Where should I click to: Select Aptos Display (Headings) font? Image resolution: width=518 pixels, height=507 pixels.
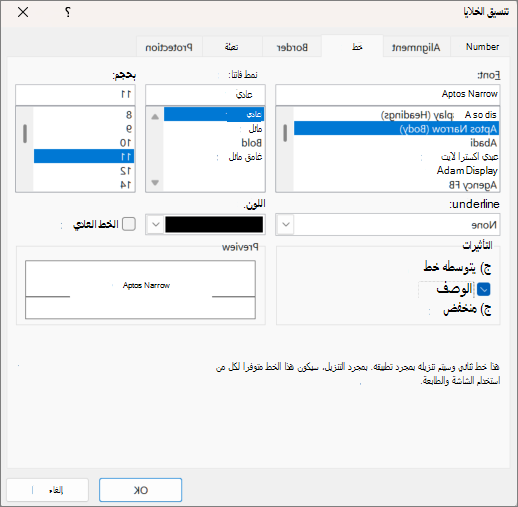tap(396, 115)
